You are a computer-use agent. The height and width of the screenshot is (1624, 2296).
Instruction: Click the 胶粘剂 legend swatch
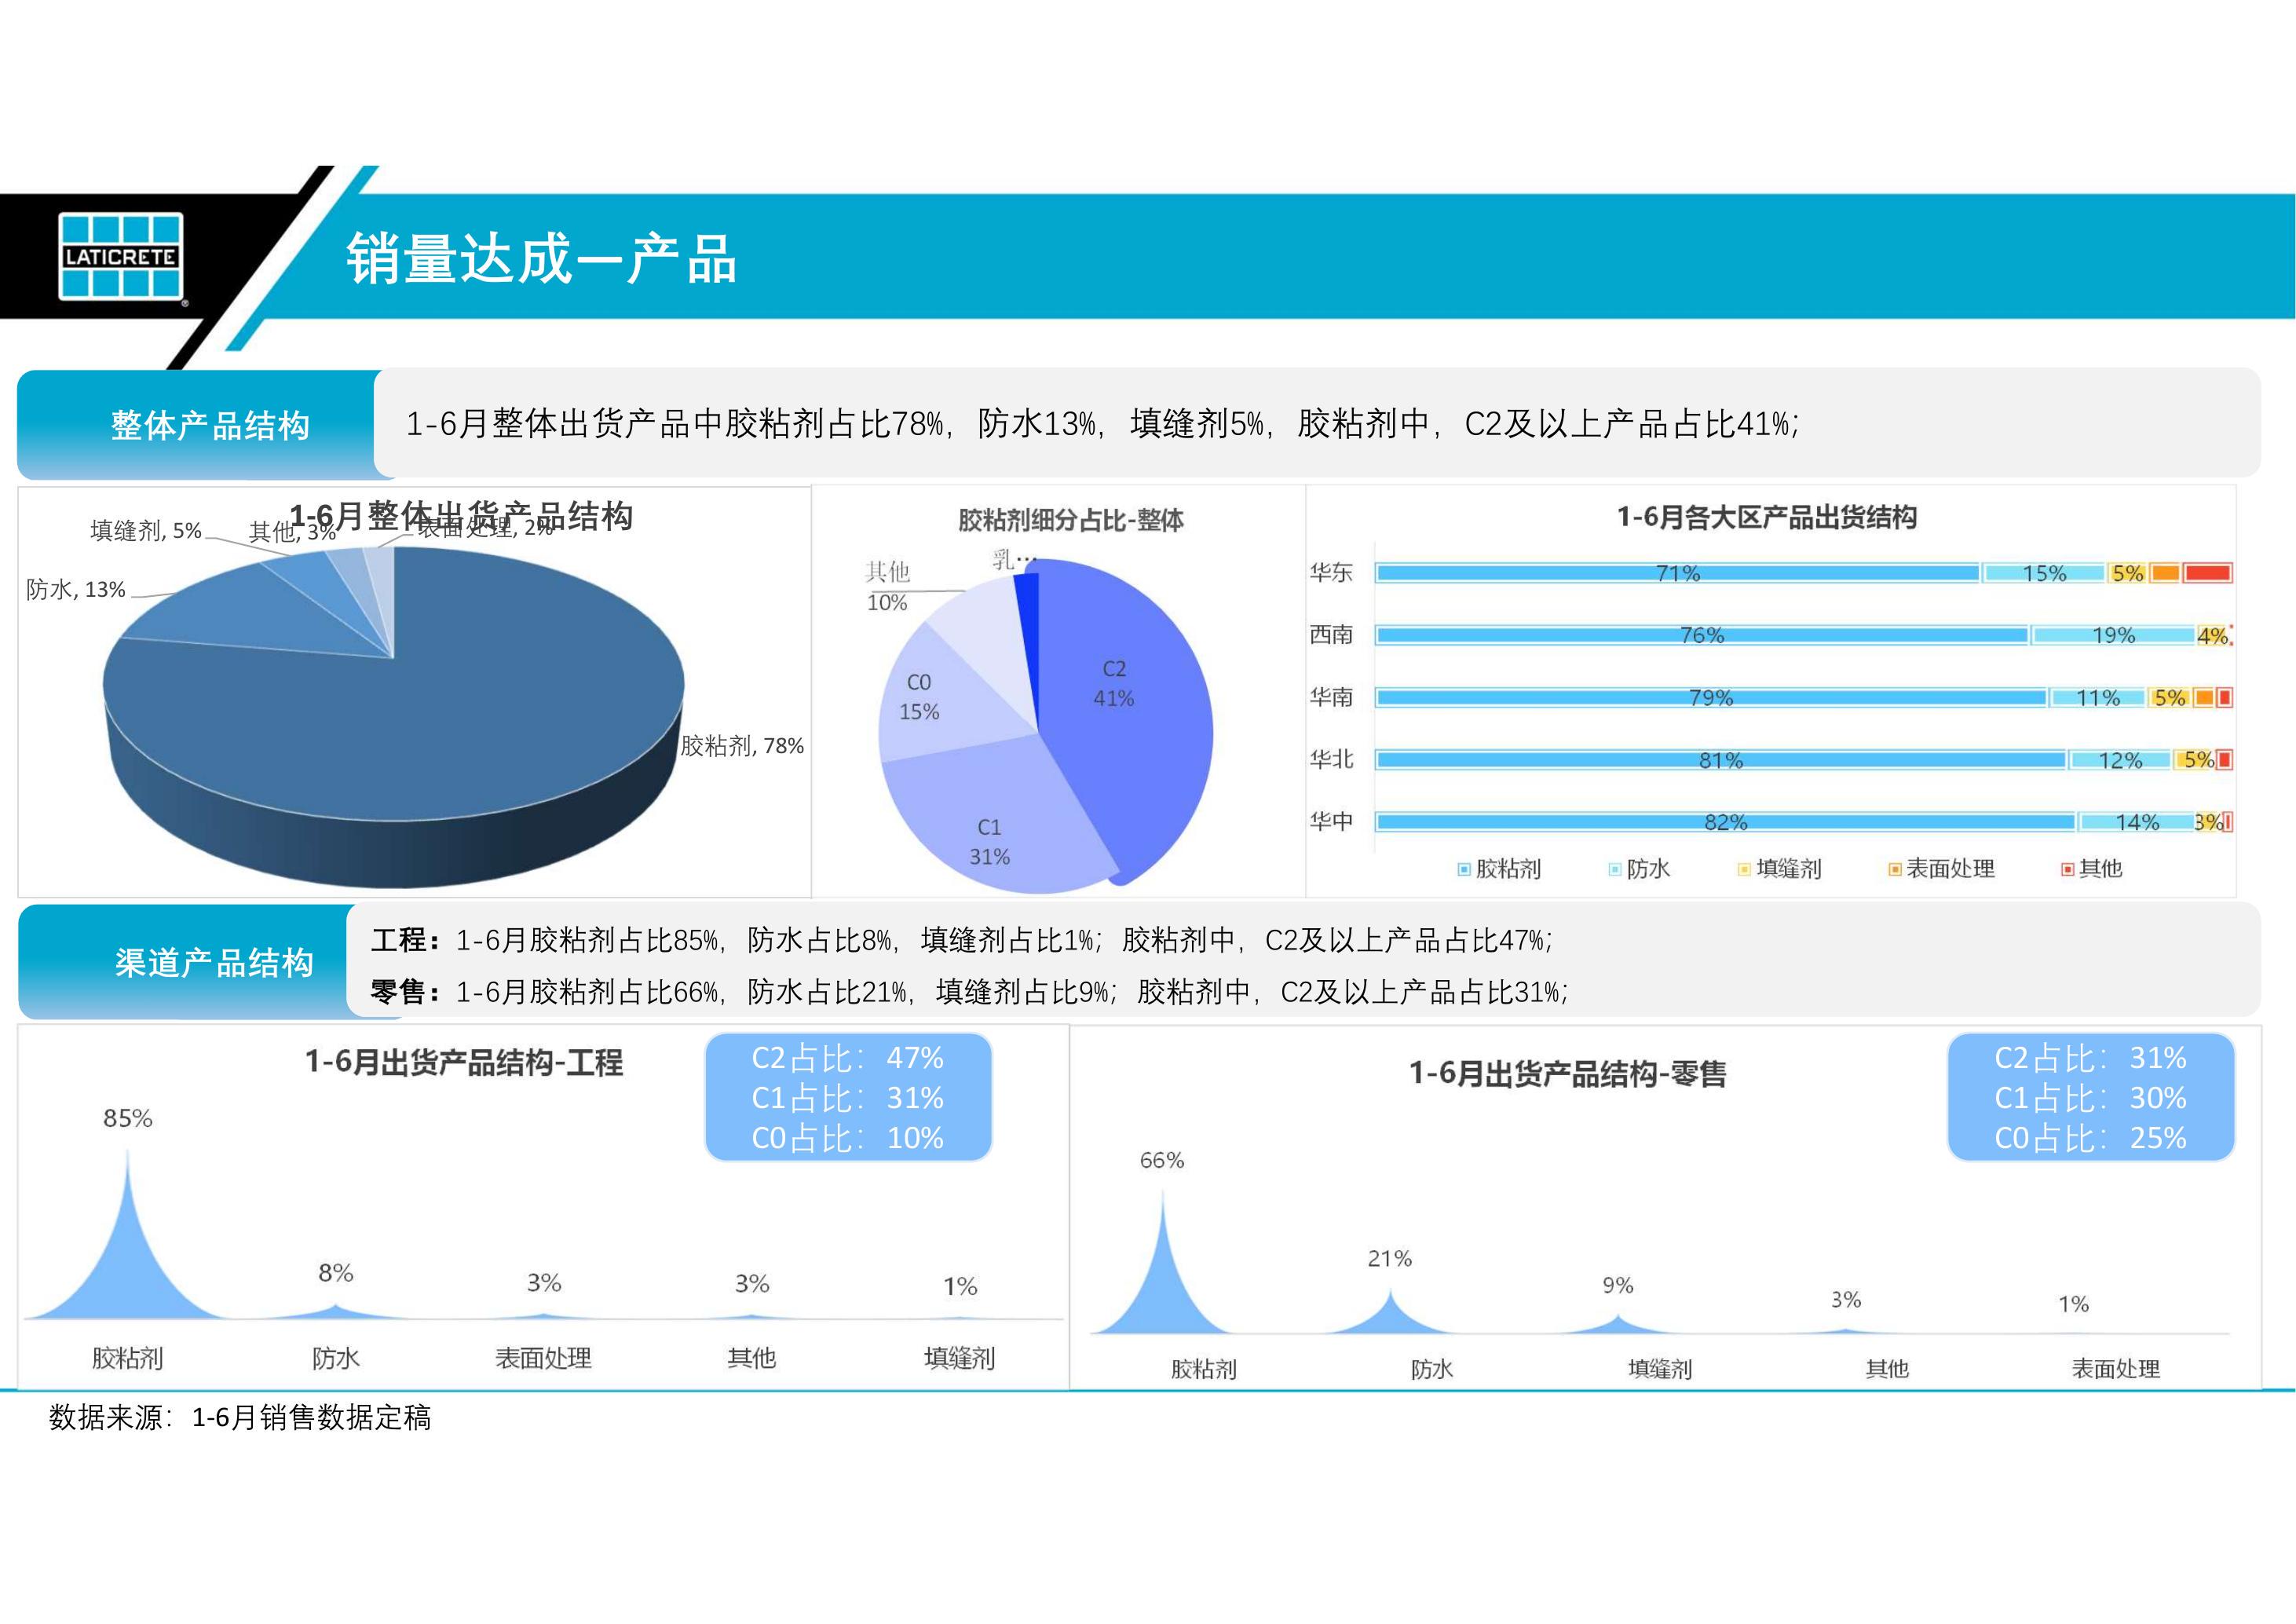pos(1464,870)
